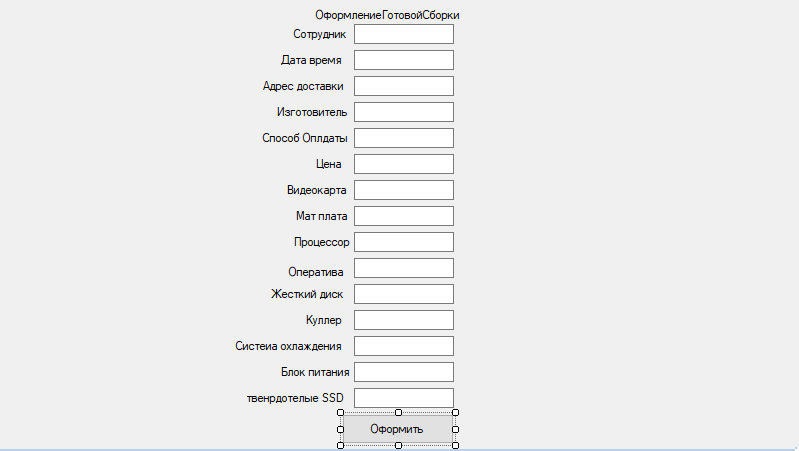Click the Адрес доставки input field
This screenshot has height=451, width=799.
click(404, 86)
